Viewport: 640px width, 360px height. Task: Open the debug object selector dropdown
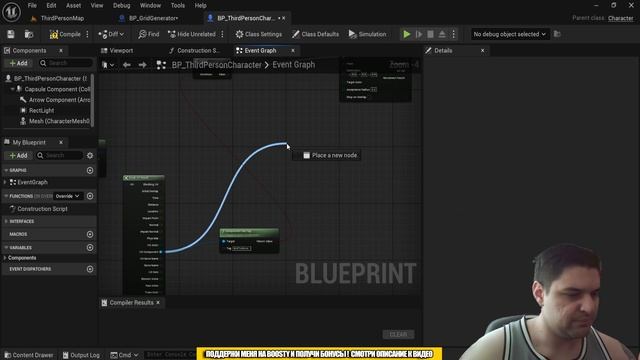[x=509, y=34]
